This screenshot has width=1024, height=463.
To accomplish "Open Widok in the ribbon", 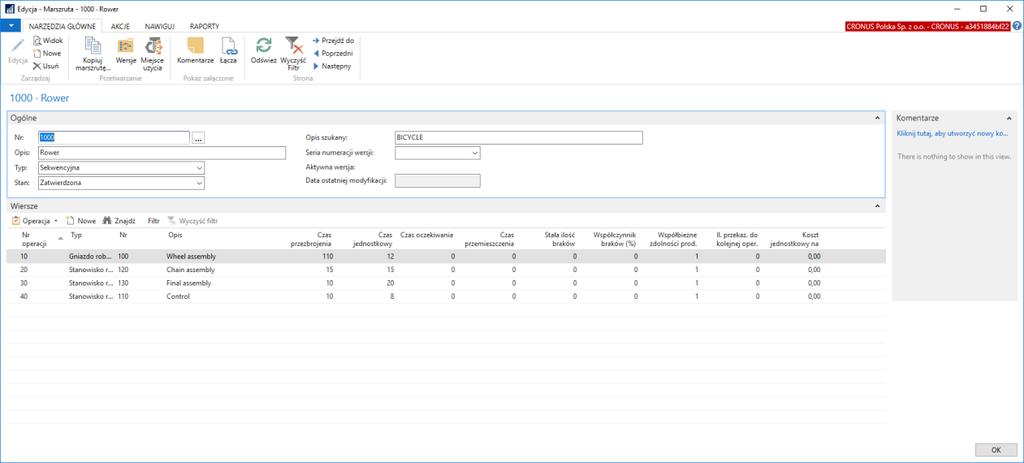I will (x=48, y=40).
